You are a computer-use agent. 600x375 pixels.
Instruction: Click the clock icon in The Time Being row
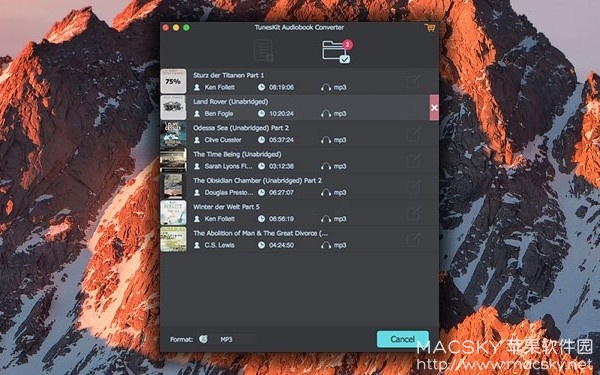pyautogui.click(x=261, y=166)
